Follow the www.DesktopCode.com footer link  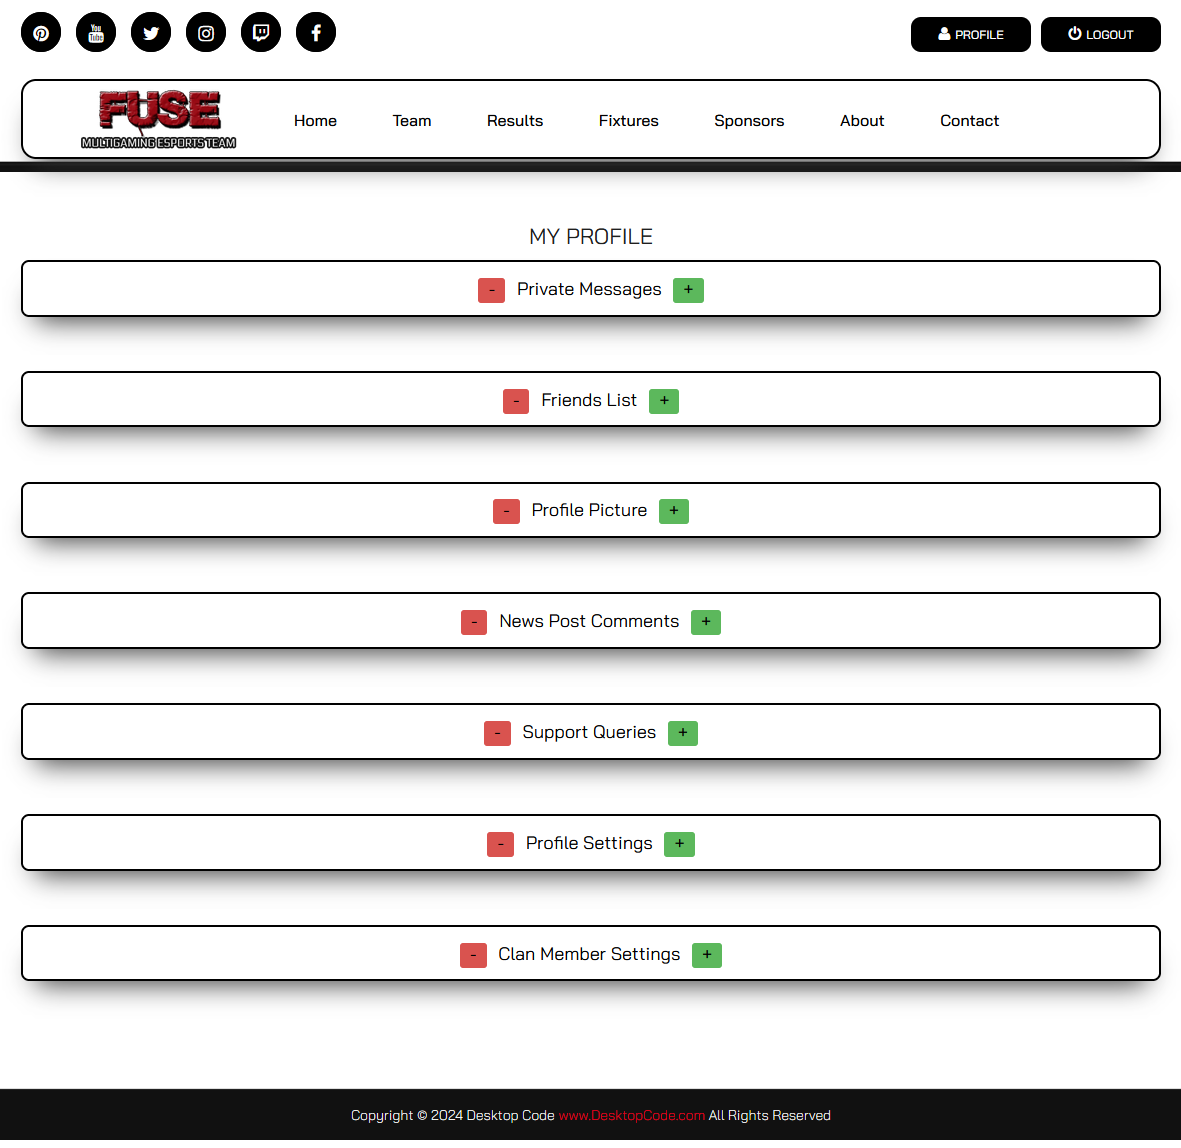(631, 1116)
